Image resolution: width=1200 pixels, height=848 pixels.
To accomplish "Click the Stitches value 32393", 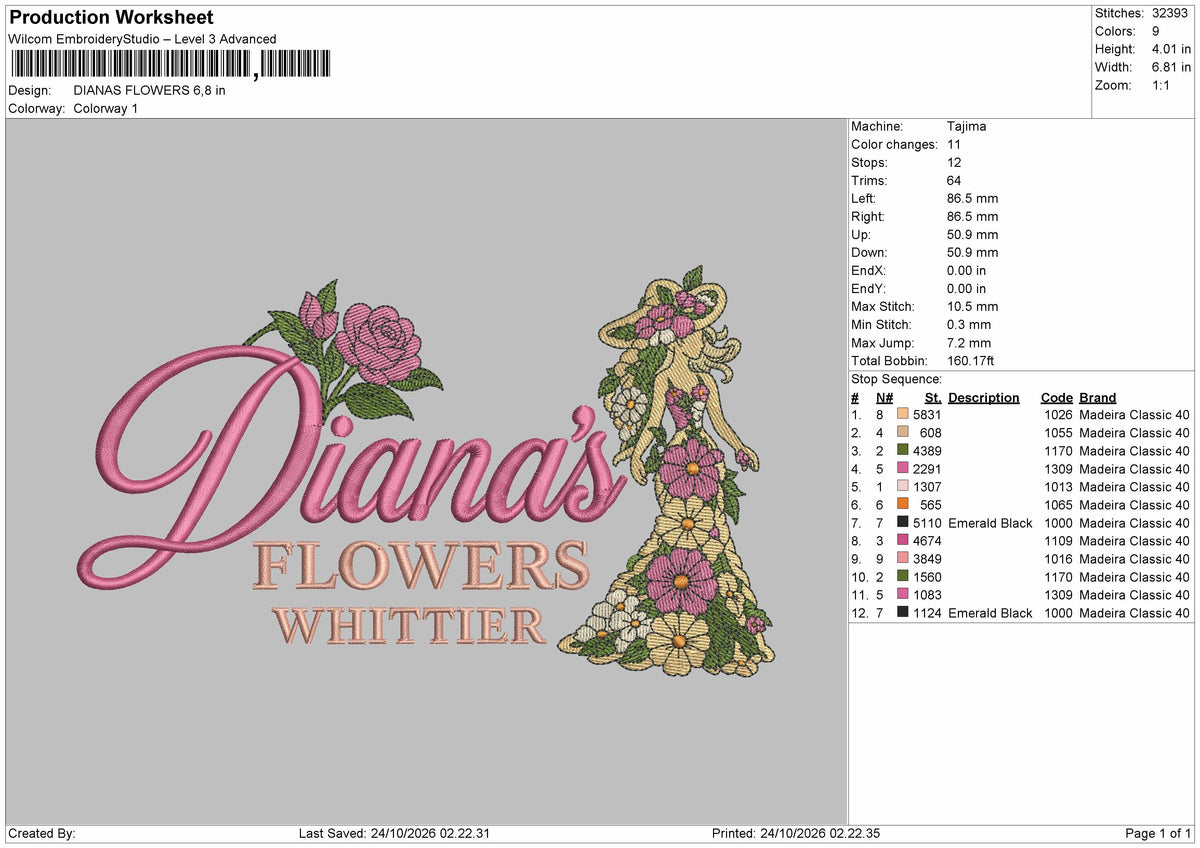I will (x=1170, y=13).
